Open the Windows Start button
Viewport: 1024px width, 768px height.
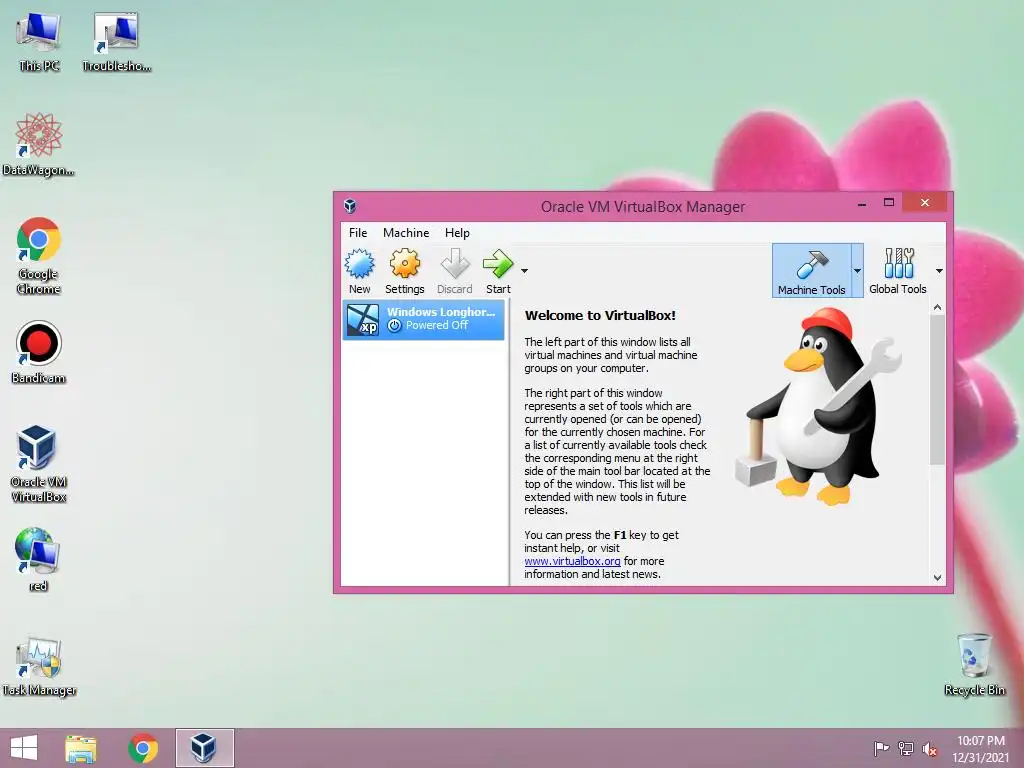tap(24, 748)
